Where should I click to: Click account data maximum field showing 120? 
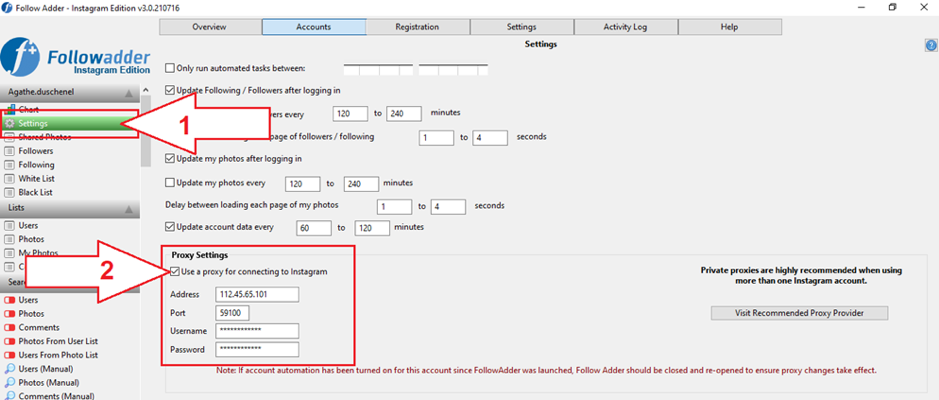[372, 228]
